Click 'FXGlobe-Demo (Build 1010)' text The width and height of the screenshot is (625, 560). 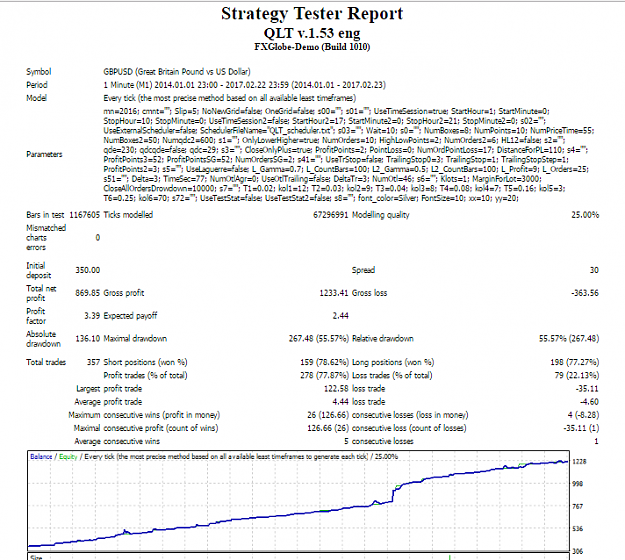[x=312, y=47]
